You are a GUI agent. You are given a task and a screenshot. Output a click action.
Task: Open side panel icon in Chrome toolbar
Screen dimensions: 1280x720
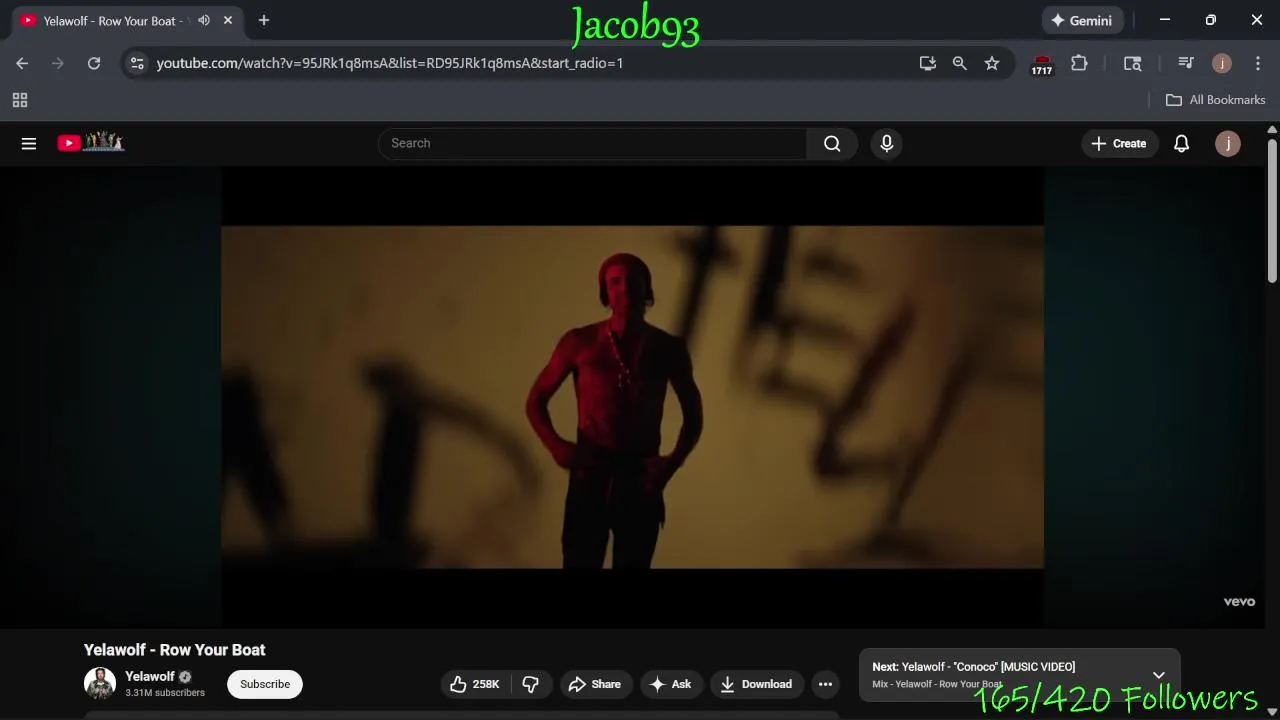coord(1133,63)
